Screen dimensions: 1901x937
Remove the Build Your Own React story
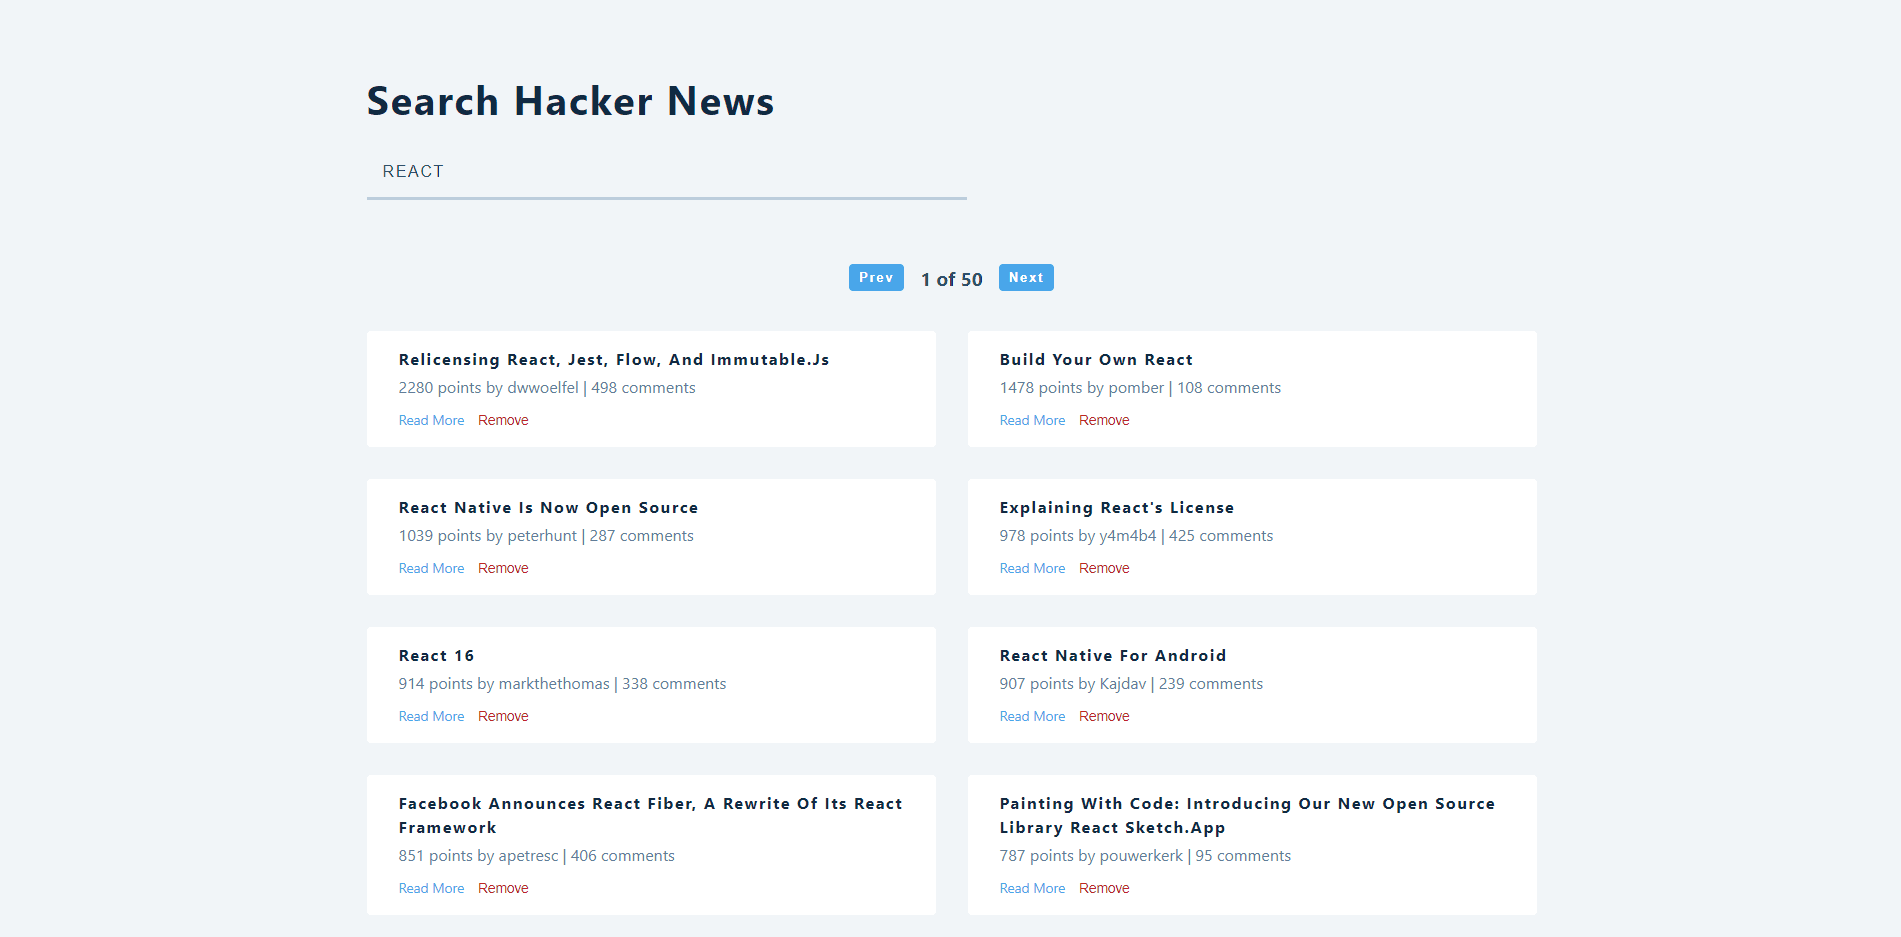(x=1104, y=421)
